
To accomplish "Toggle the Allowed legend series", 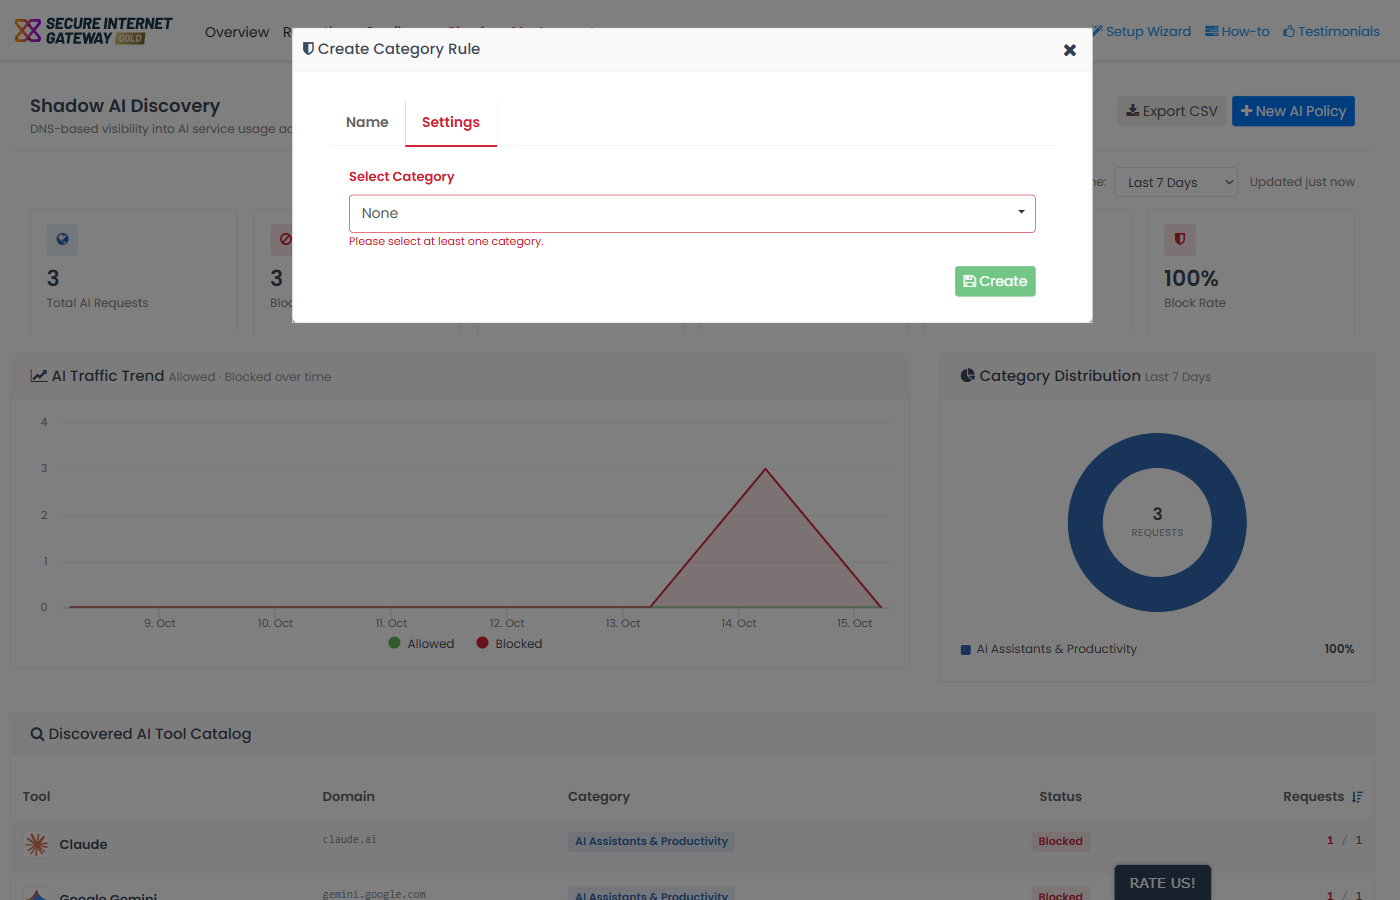I will [x=421, y=644].
